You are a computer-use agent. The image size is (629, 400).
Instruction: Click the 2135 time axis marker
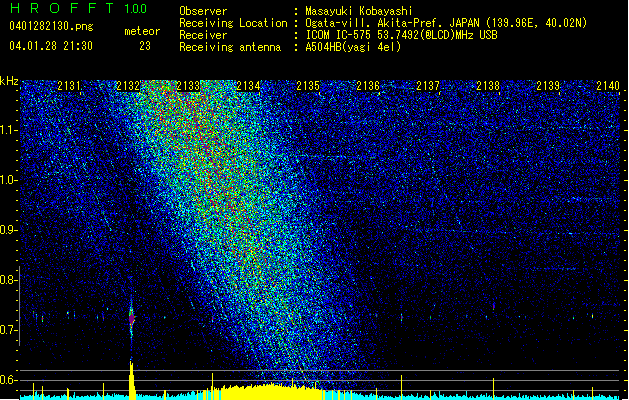click(308, 85)
